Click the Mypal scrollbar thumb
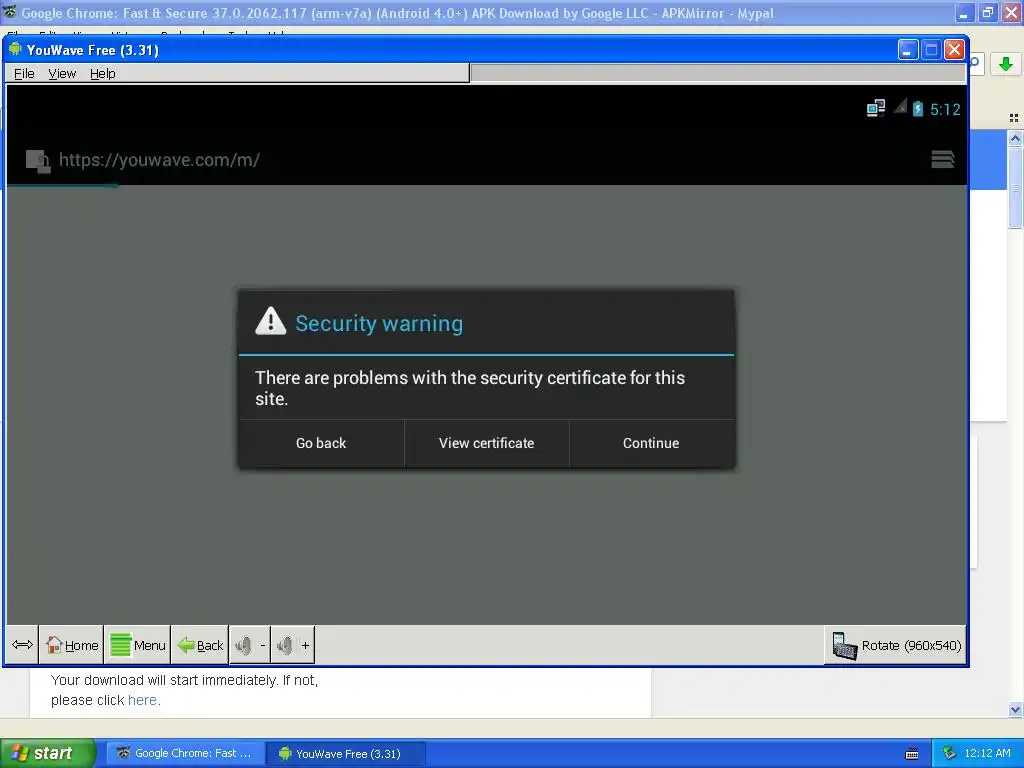This screenshot has height=768, width=1024. point(1015,189)
